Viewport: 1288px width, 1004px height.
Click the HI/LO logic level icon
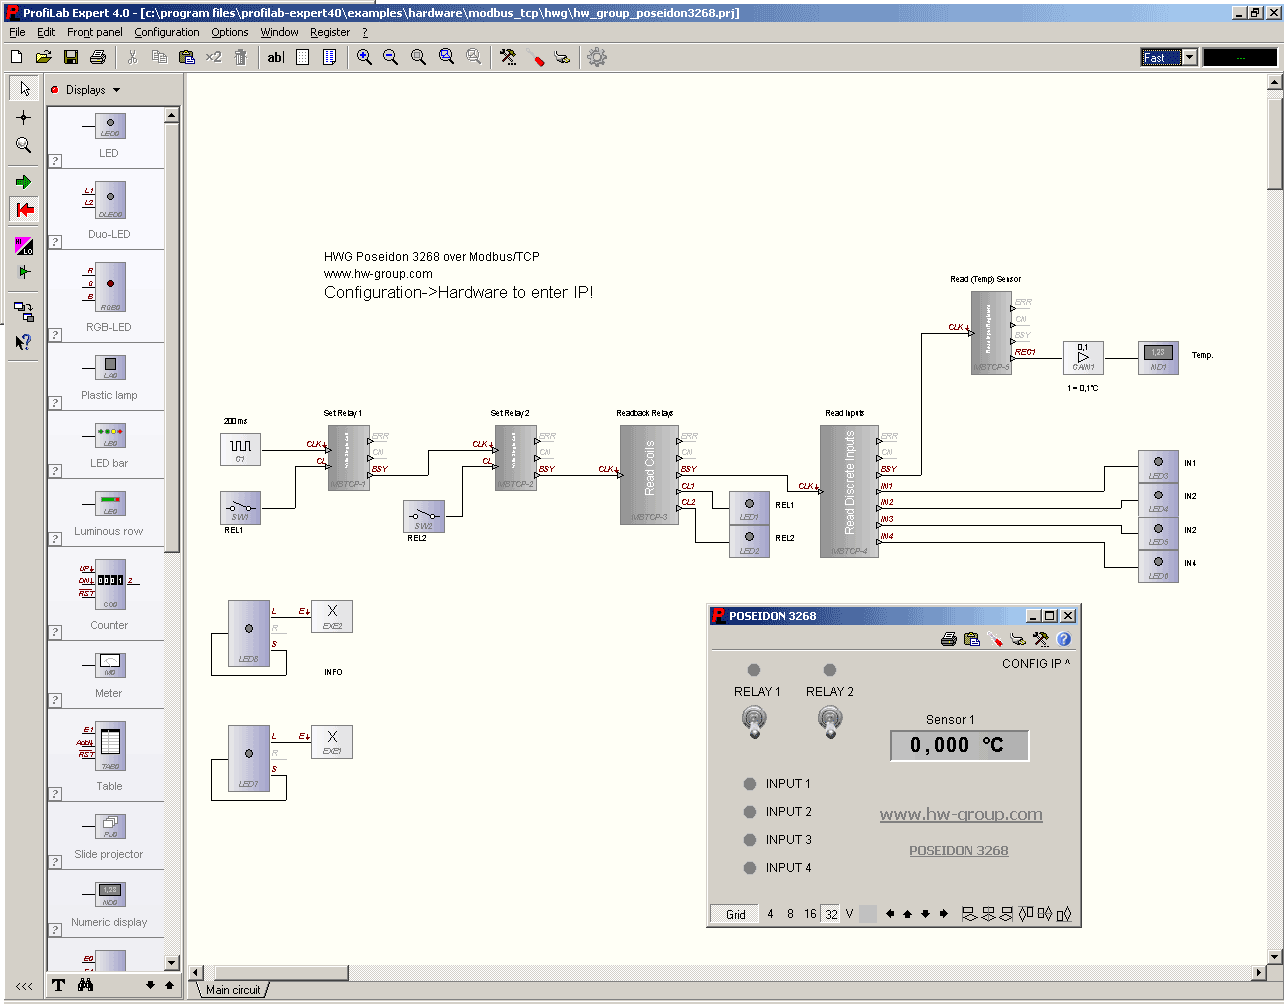click(24, 245)
